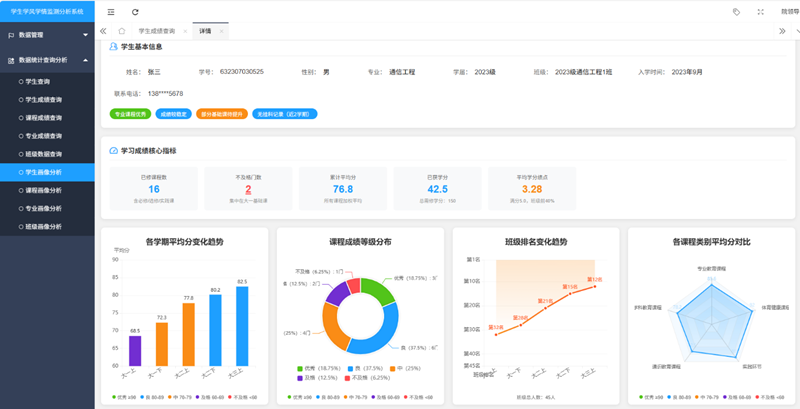Click the 专业课程优秀 green tag
The width and height of the screenshot is (800, 409).
coord(130,114)
